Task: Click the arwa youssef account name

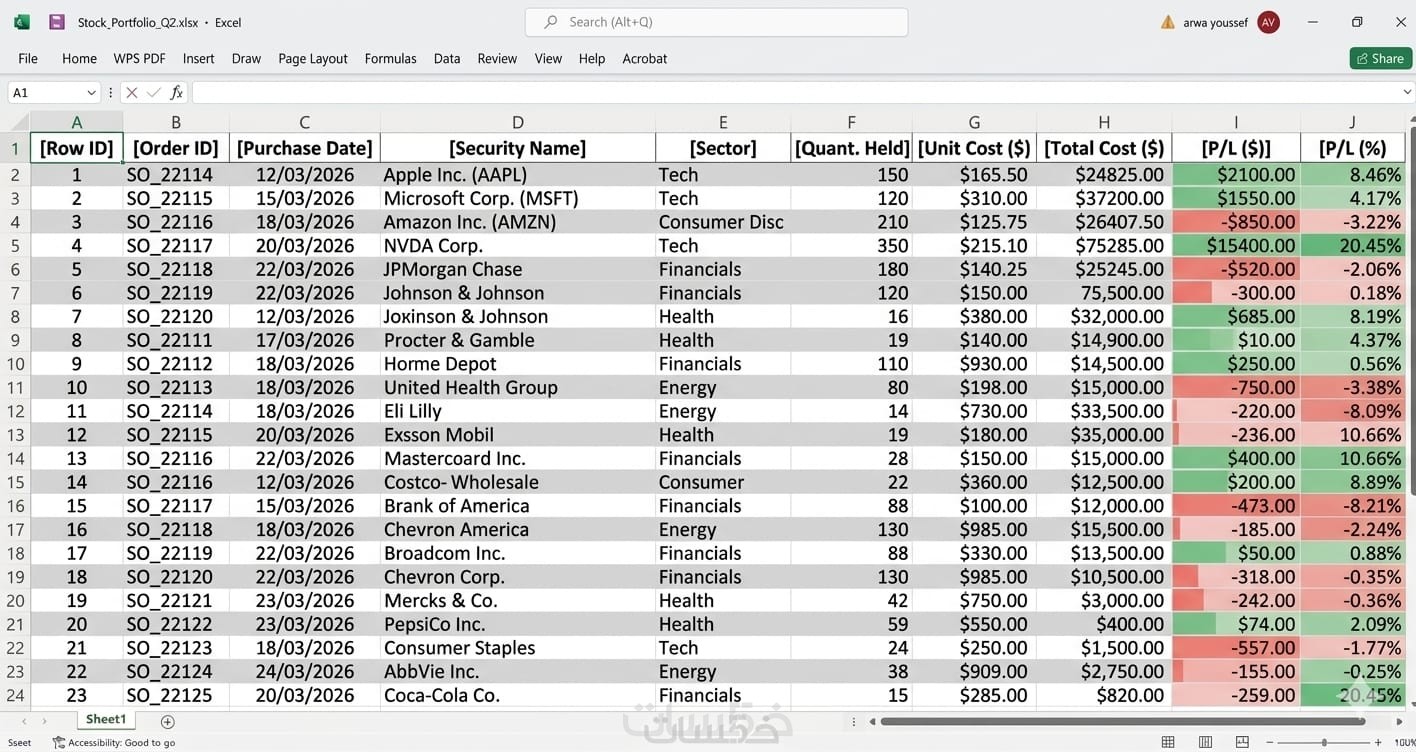Action: (1216, 22)
